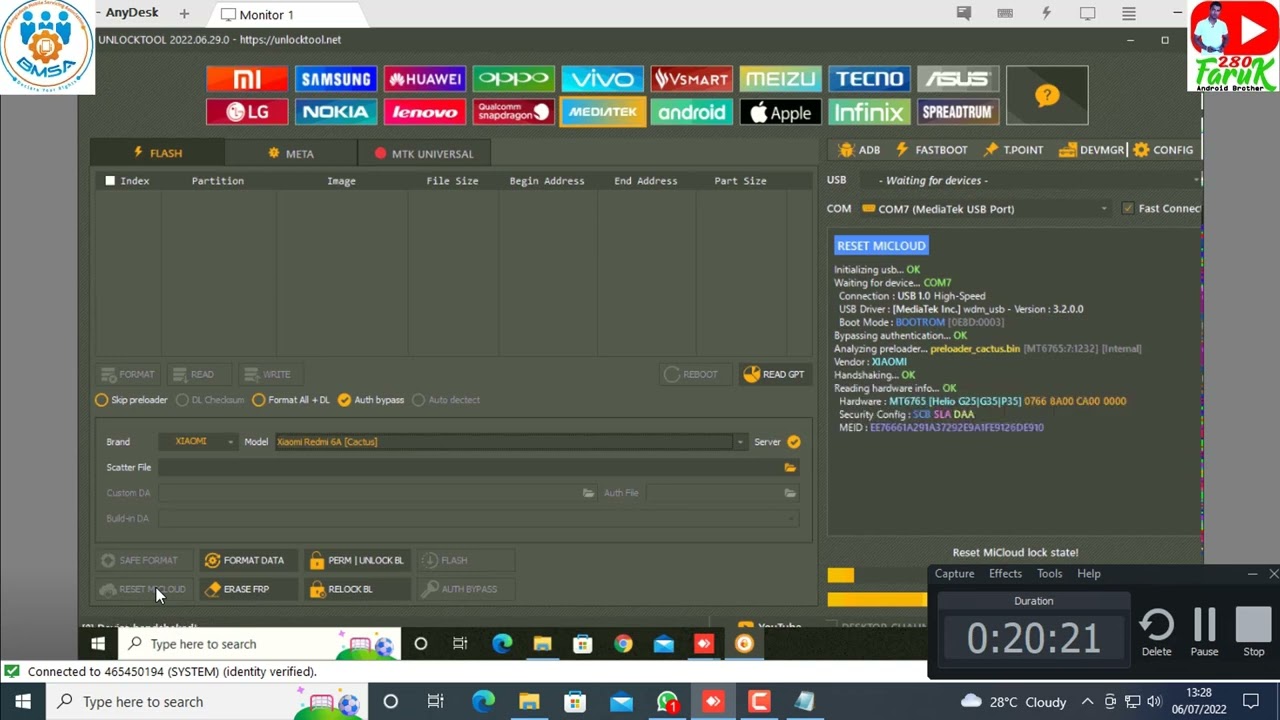
Task: Select the Vsmart brand logo
Action: point(691,79)
